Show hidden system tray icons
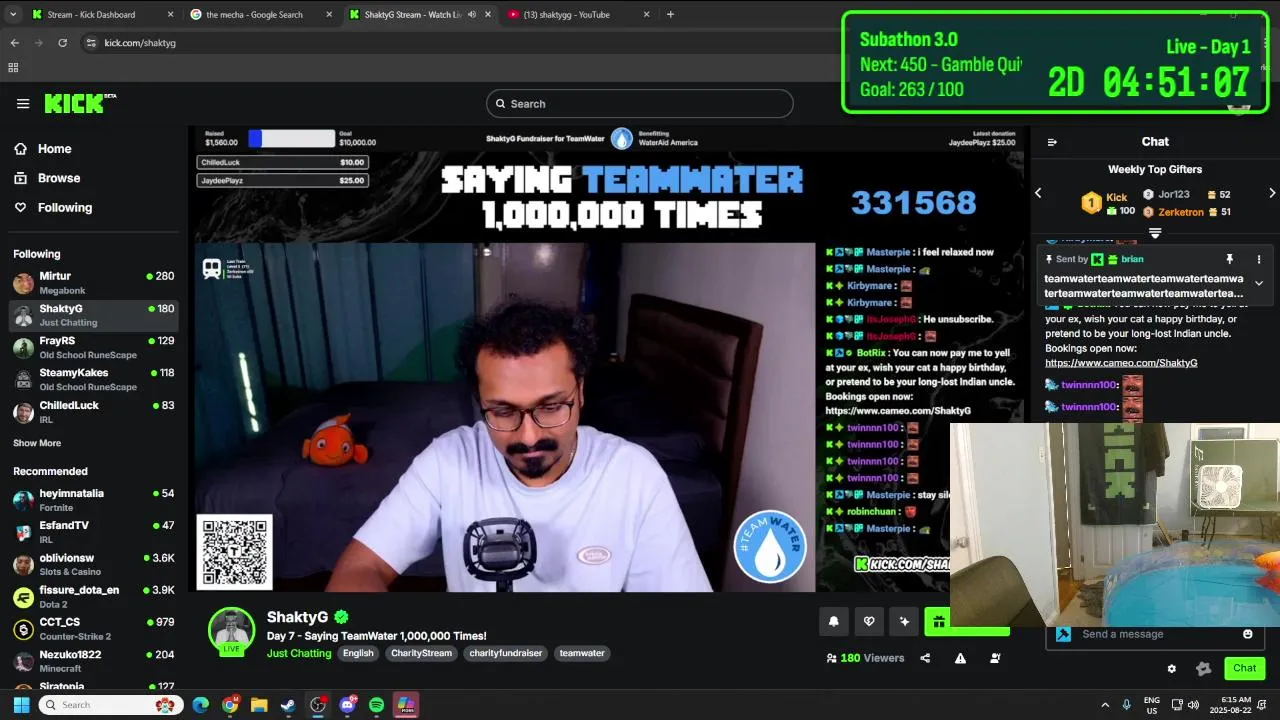The width and height of the screenshot is (1280, 720). 1105,705
